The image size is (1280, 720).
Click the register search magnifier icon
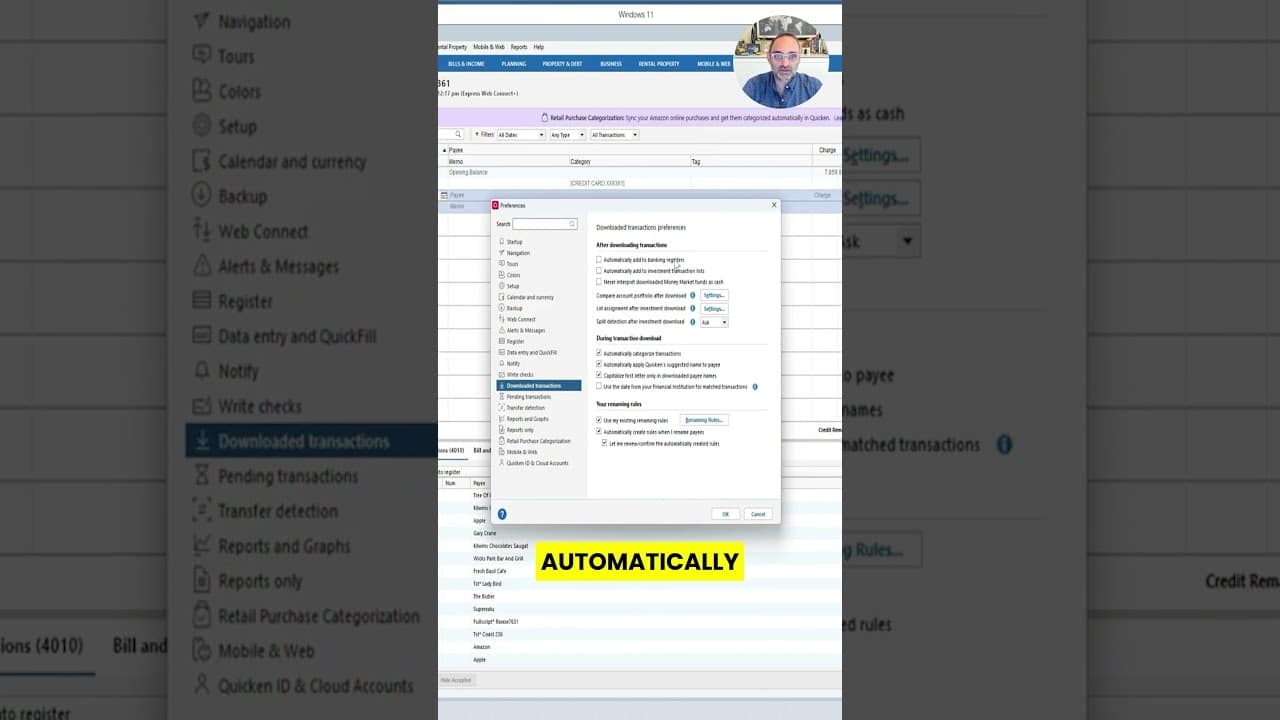coord(458,134)
